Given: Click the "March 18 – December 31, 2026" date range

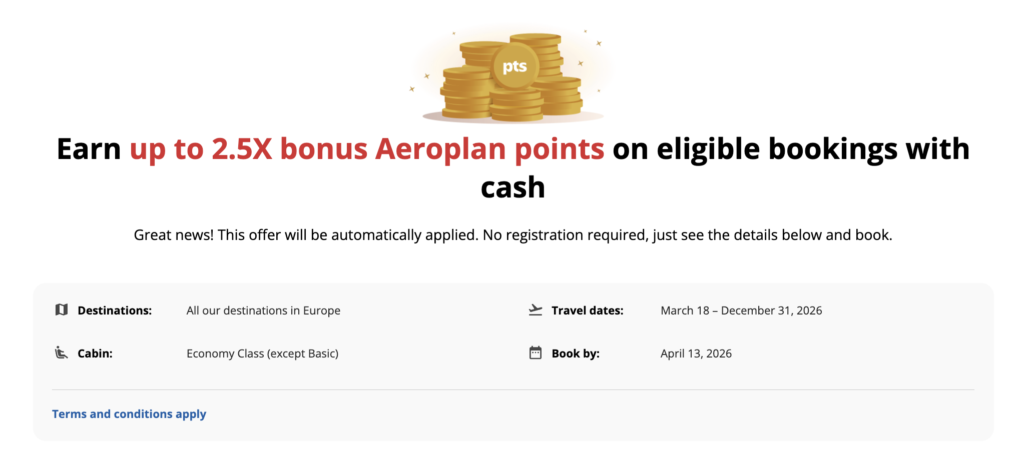Looking at the screenshot, I should [741, 311].
